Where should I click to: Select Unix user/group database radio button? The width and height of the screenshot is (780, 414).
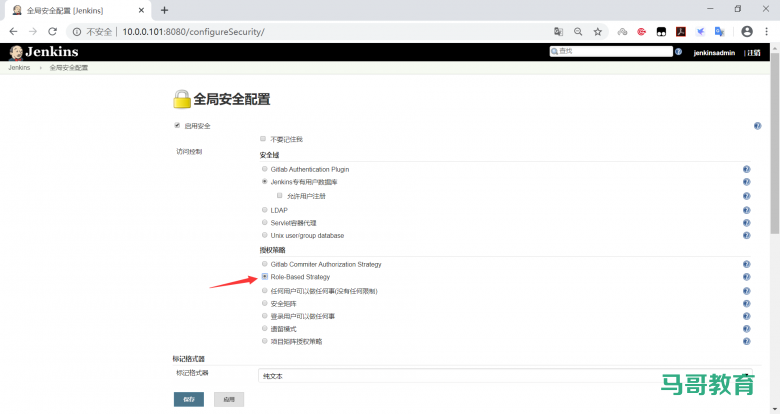click(265, 235)
